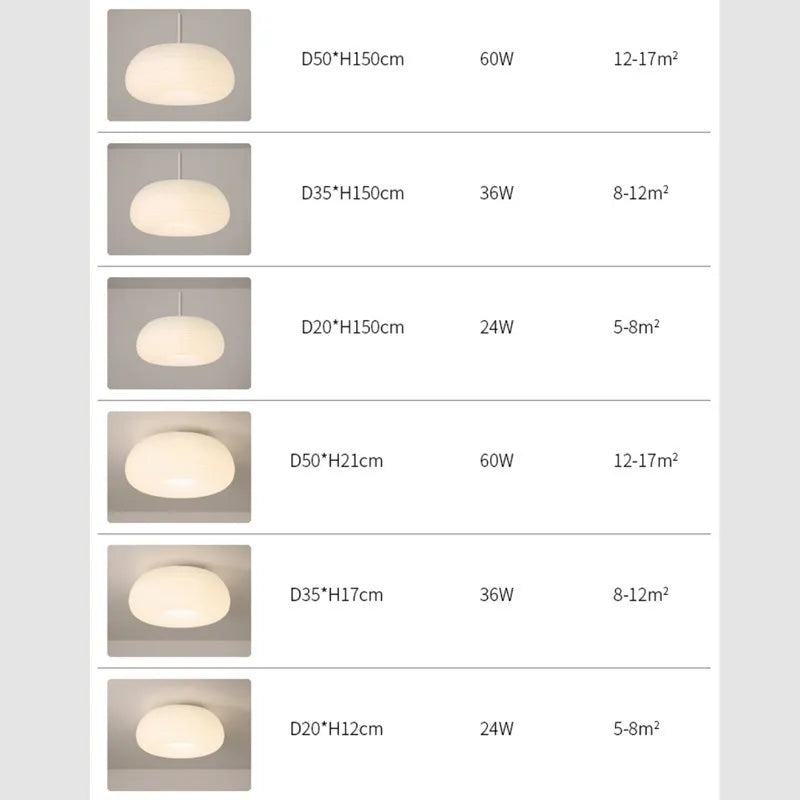Select the D50*H21cm size text
The height and width of the screenshot is (800, 800).
click(336, 461)
